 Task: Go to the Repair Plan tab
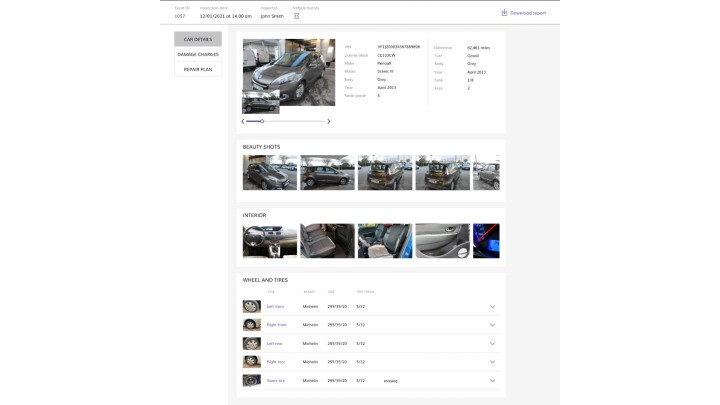tap(198, 69)
